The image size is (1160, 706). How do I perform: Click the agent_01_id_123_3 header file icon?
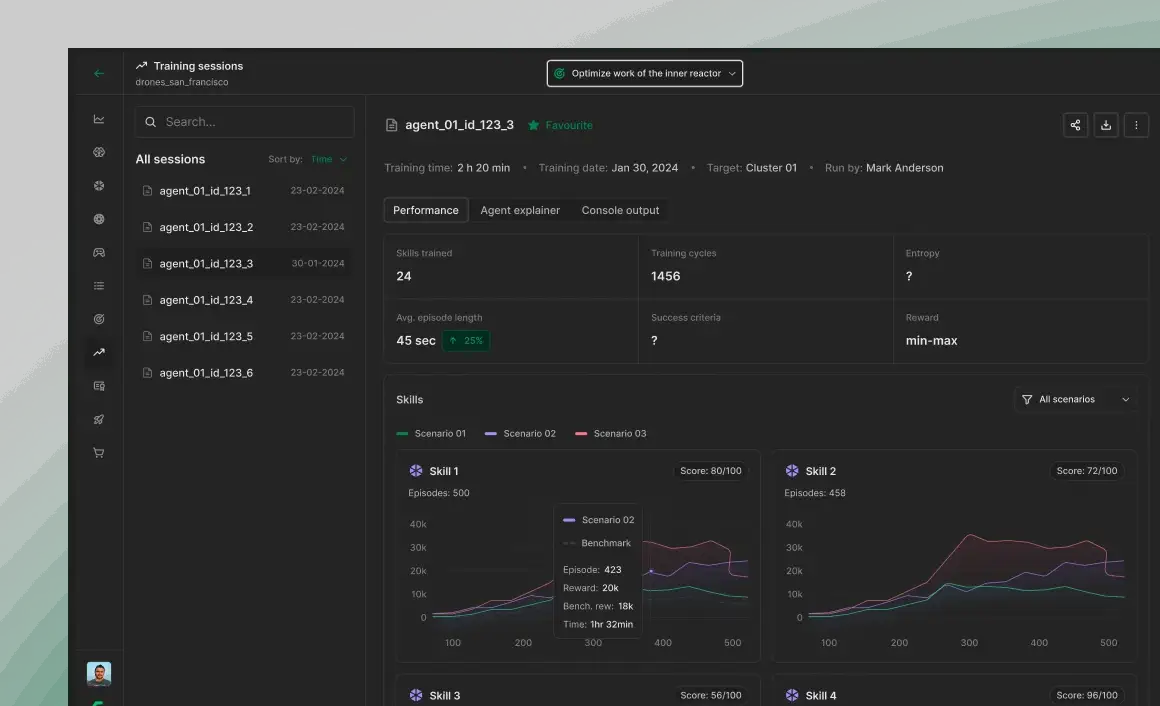tap(391, 125)
